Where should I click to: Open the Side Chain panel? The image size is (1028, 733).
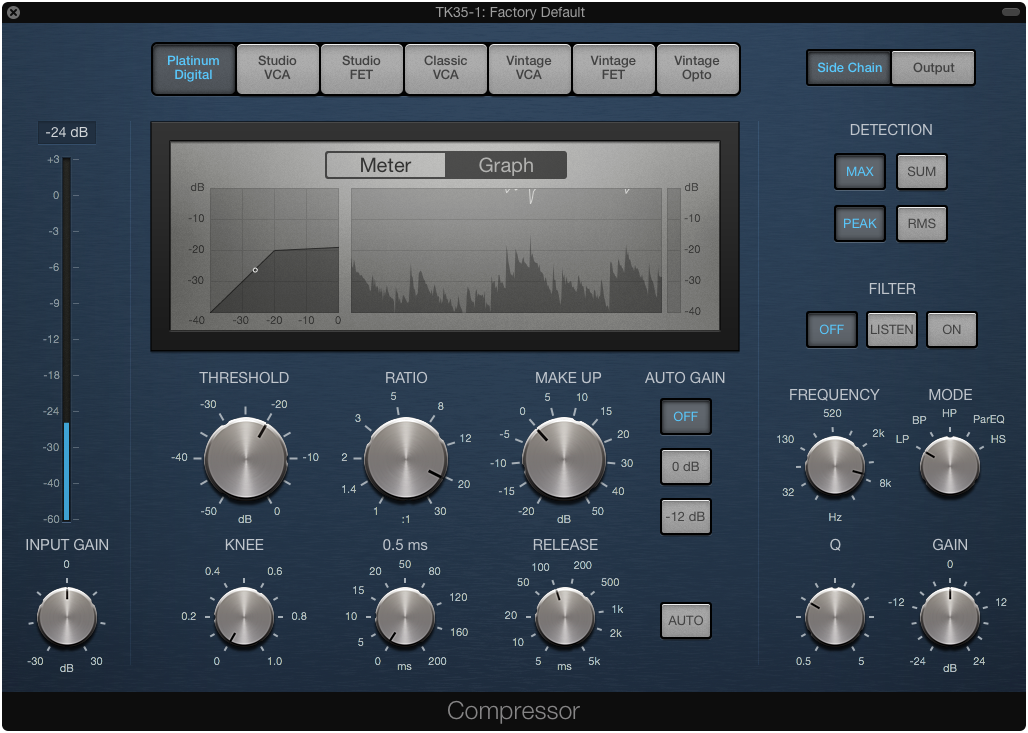[849, 68]
